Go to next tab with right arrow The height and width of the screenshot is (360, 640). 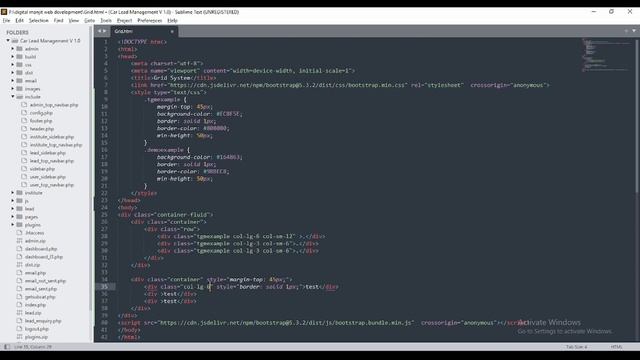pyautogui.click(x=104, y=31)
